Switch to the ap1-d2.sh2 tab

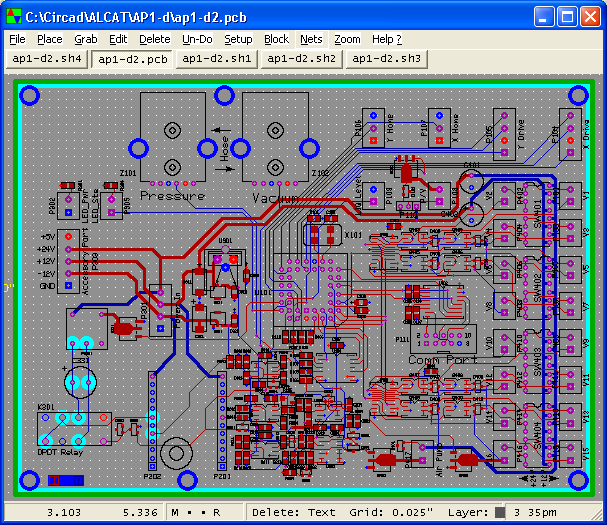(x=301, y=59)
